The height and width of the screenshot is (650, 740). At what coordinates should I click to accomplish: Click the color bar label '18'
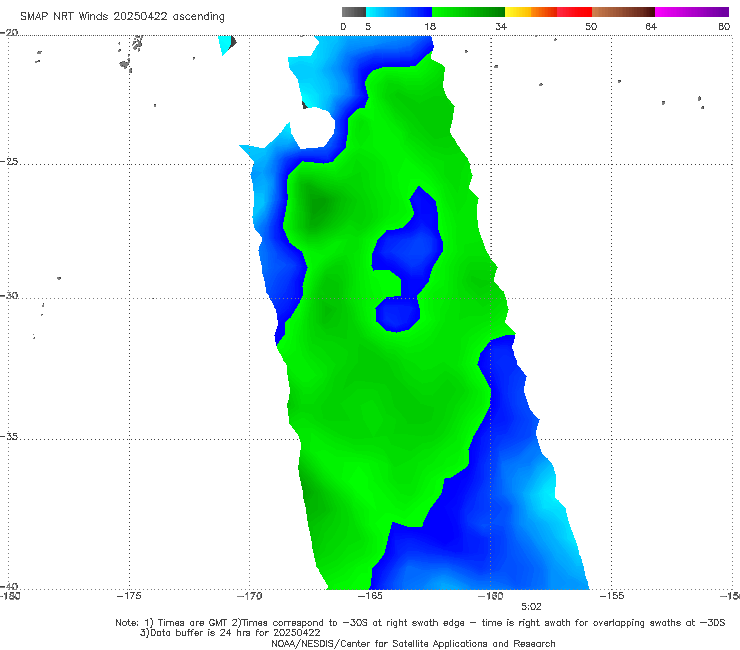click(430, 26)
